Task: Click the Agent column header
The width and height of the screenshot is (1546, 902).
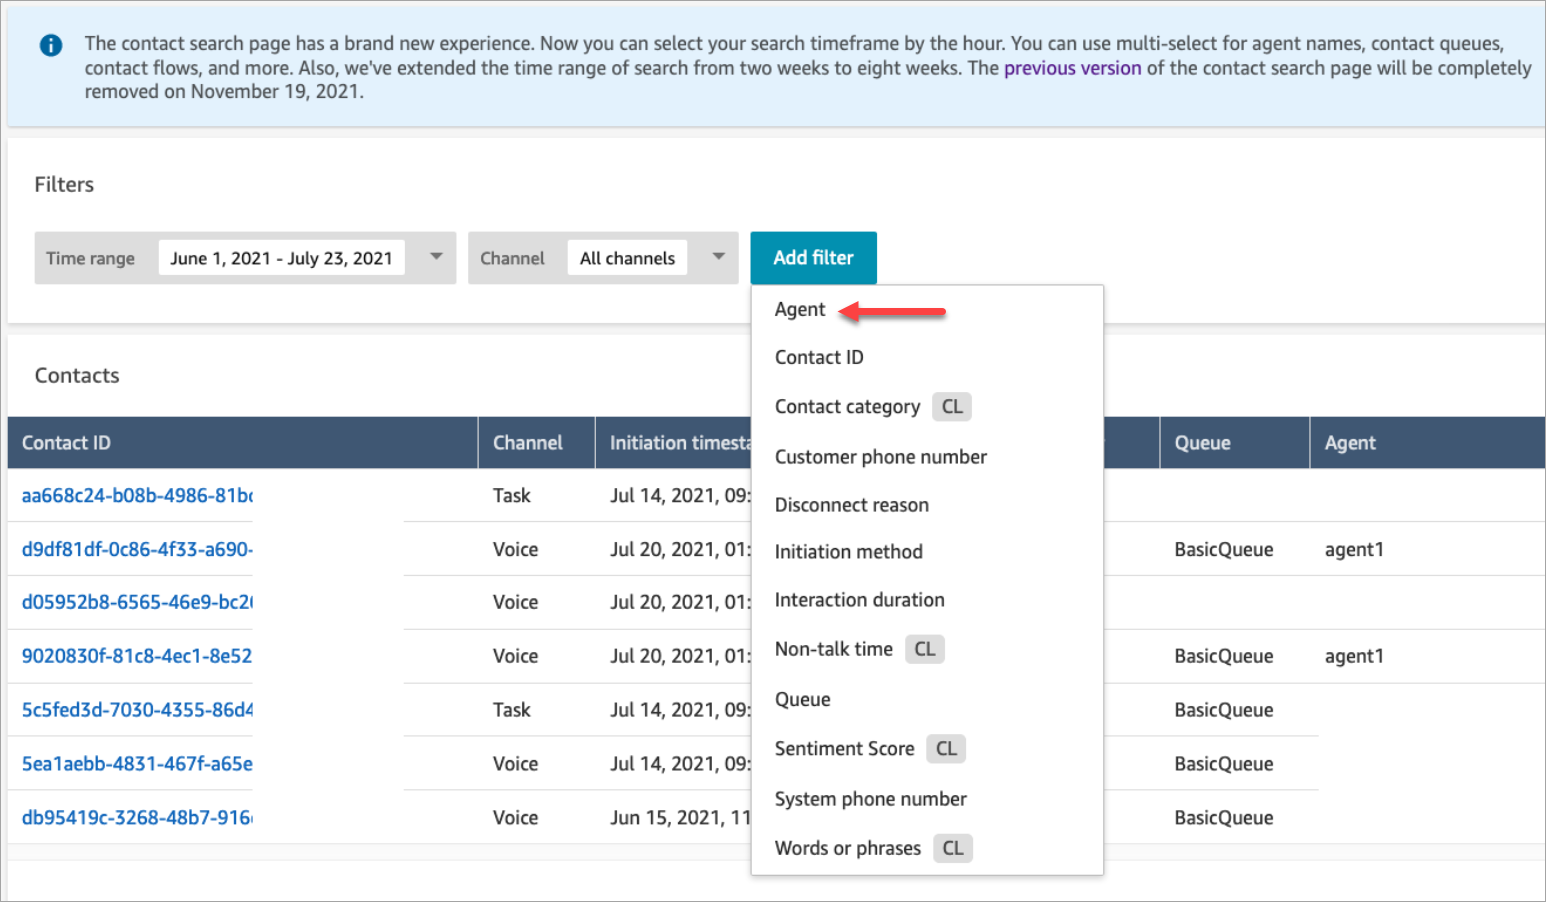Action: point(1350,442)
